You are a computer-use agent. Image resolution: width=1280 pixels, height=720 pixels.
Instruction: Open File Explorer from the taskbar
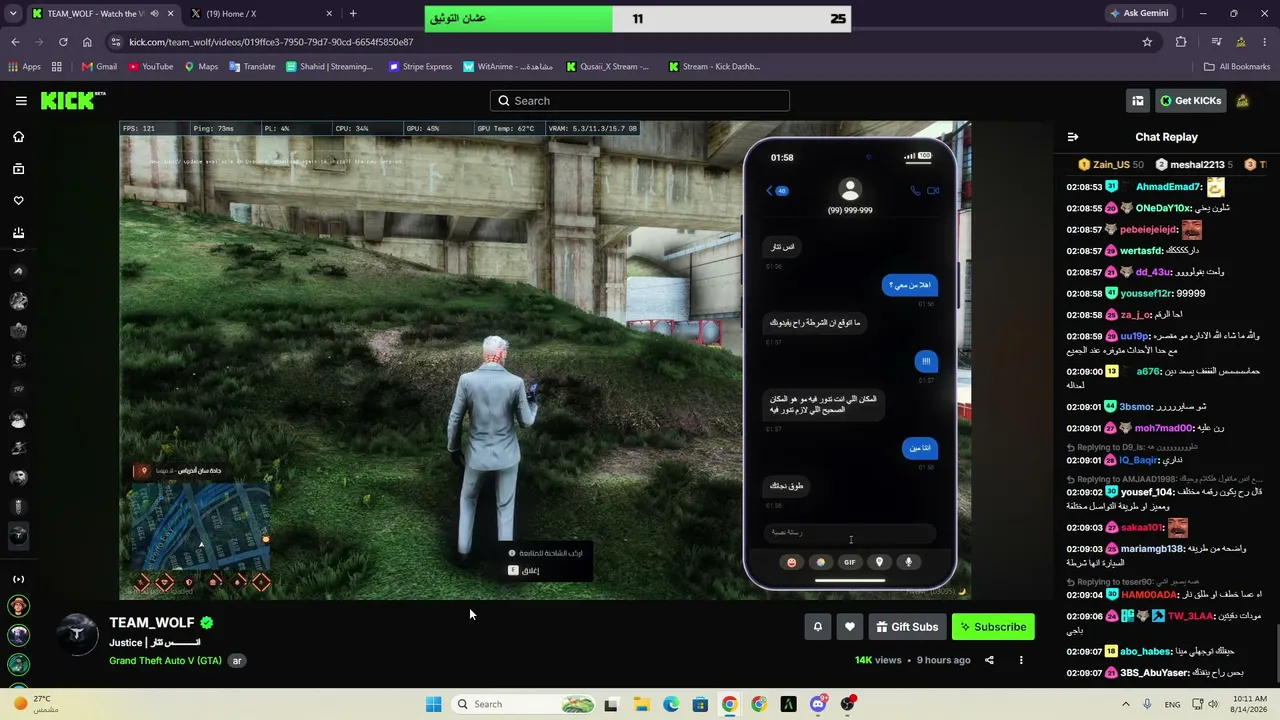(641, 704)
